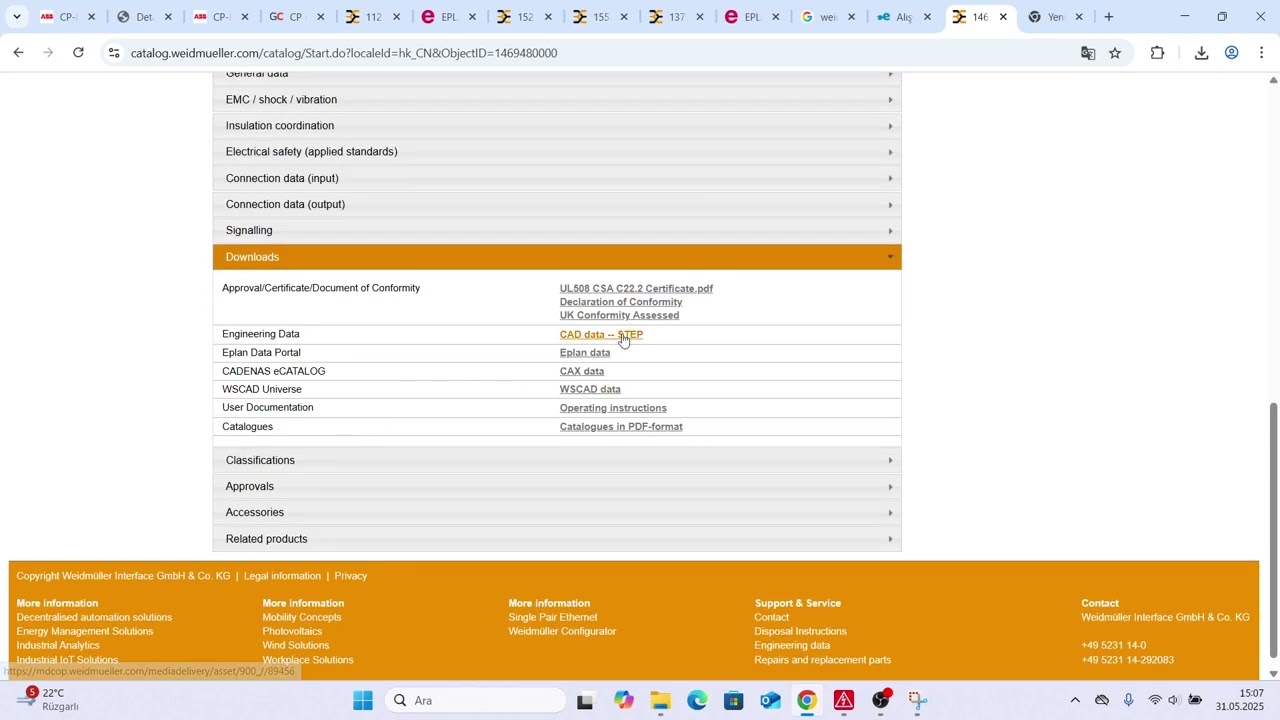The height and width of the screenshot is (720, 1280).
Task: Open the Eplan data link
Action: [585, 353]
